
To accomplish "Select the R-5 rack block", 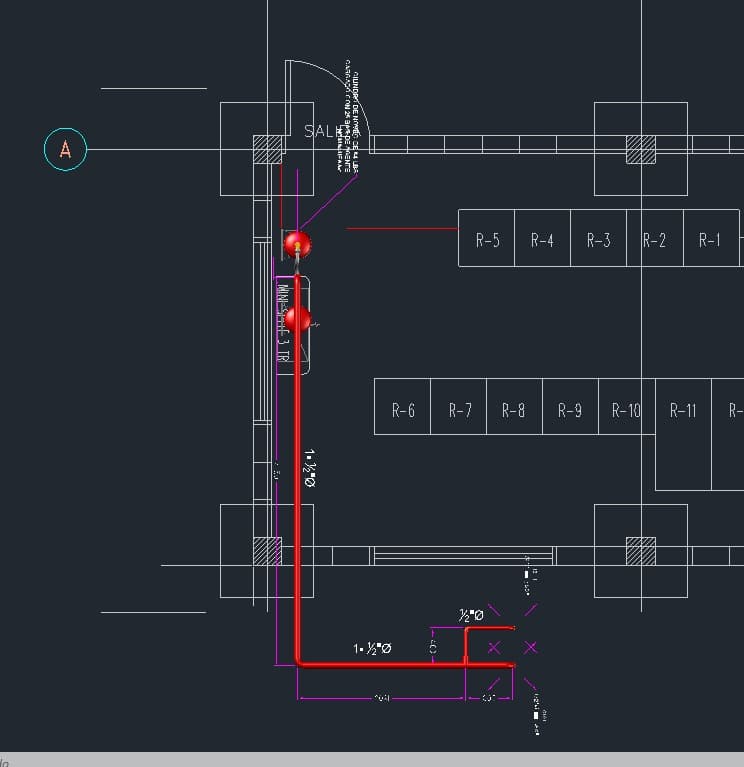I will coord(487,239).
